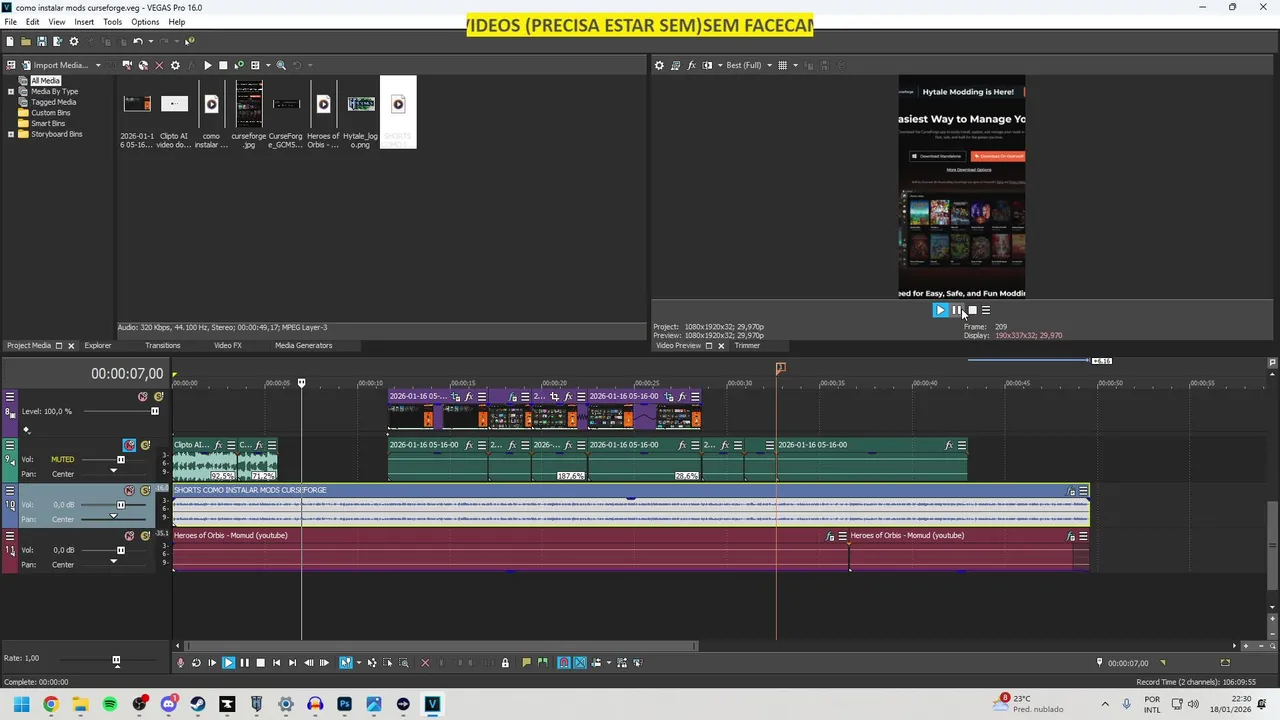
Task: Stop media preview in Project Media toolbar
Action: pos(223,66)
